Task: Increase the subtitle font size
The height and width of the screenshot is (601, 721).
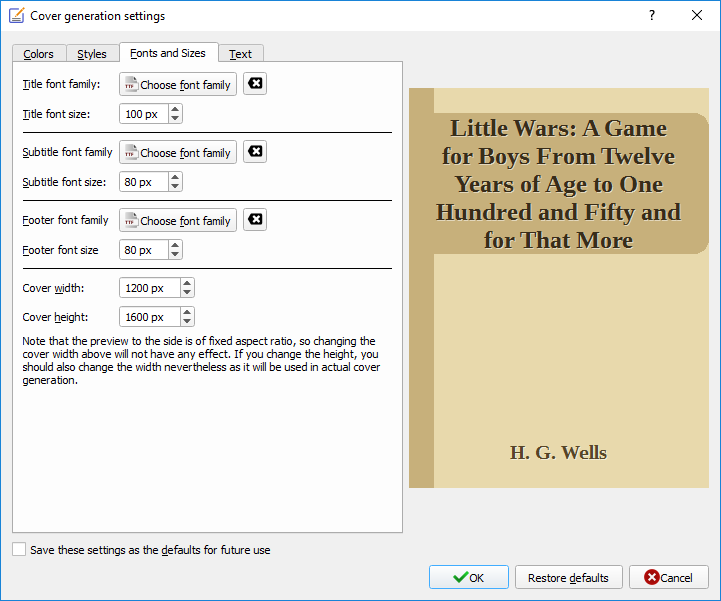Action: pyautogui.click(x=175, y=177)
